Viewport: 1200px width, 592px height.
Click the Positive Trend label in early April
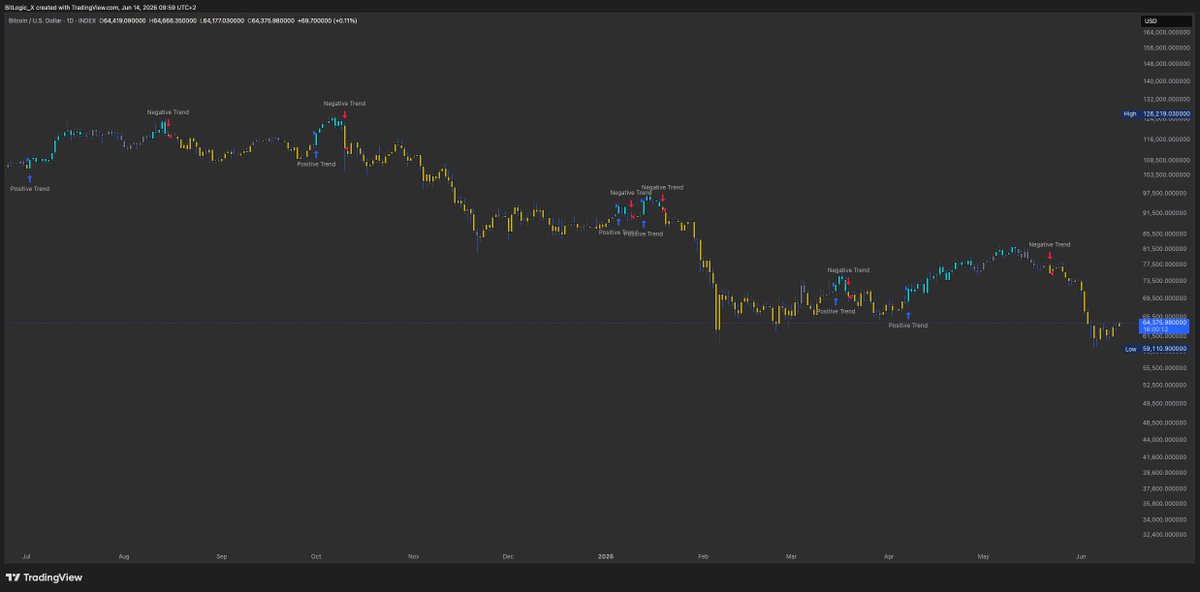(908, 325)
